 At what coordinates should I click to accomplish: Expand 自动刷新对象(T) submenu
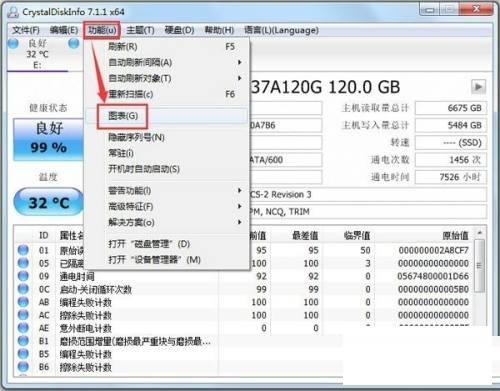(167, 78)
